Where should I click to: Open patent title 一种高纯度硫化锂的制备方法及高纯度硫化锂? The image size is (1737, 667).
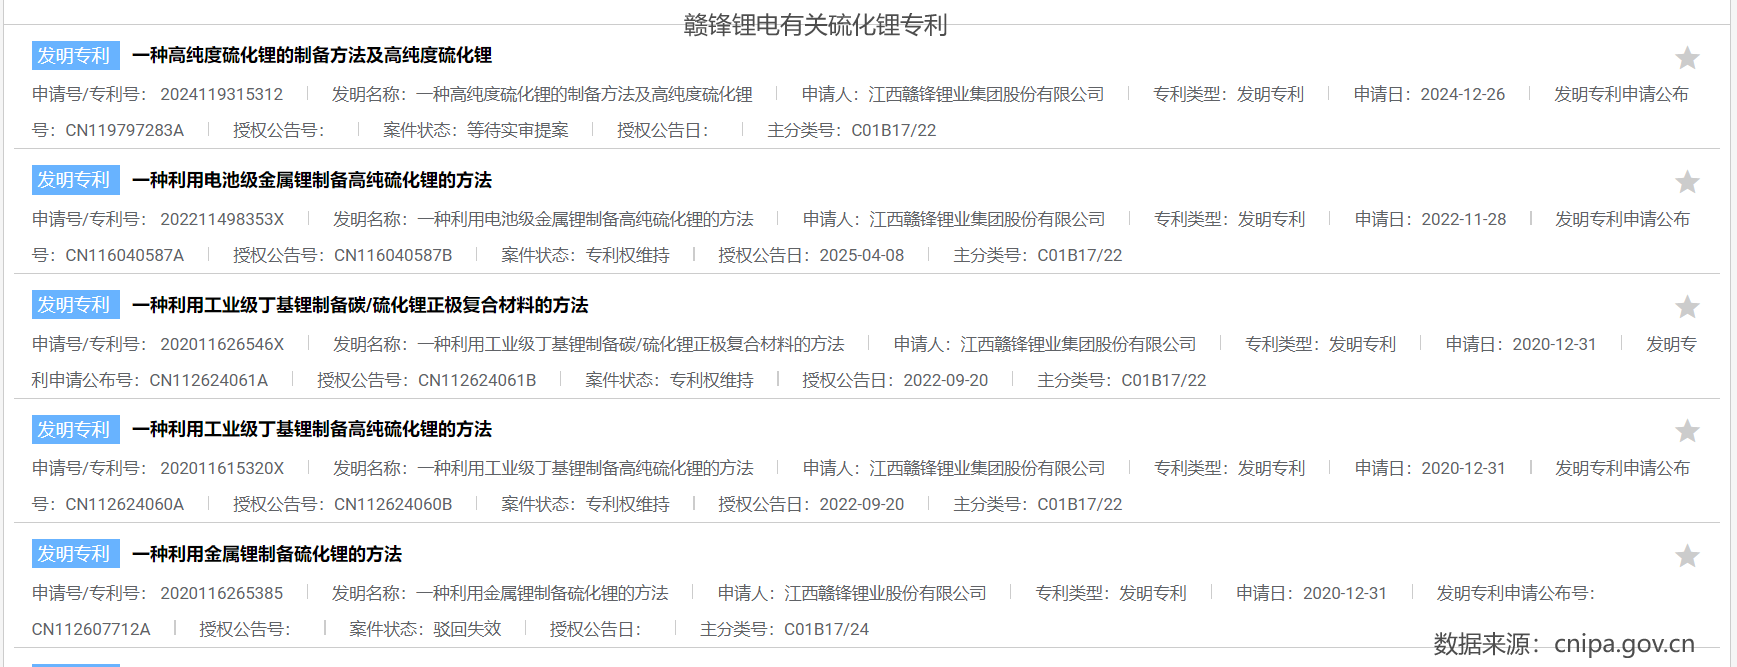[312, 55]
